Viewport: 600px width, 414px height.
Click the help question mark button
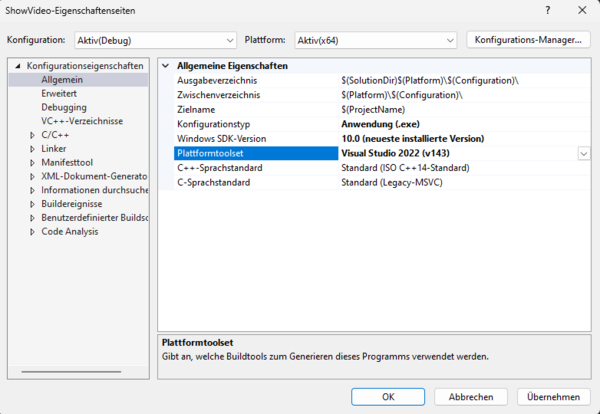pos(547,10)
